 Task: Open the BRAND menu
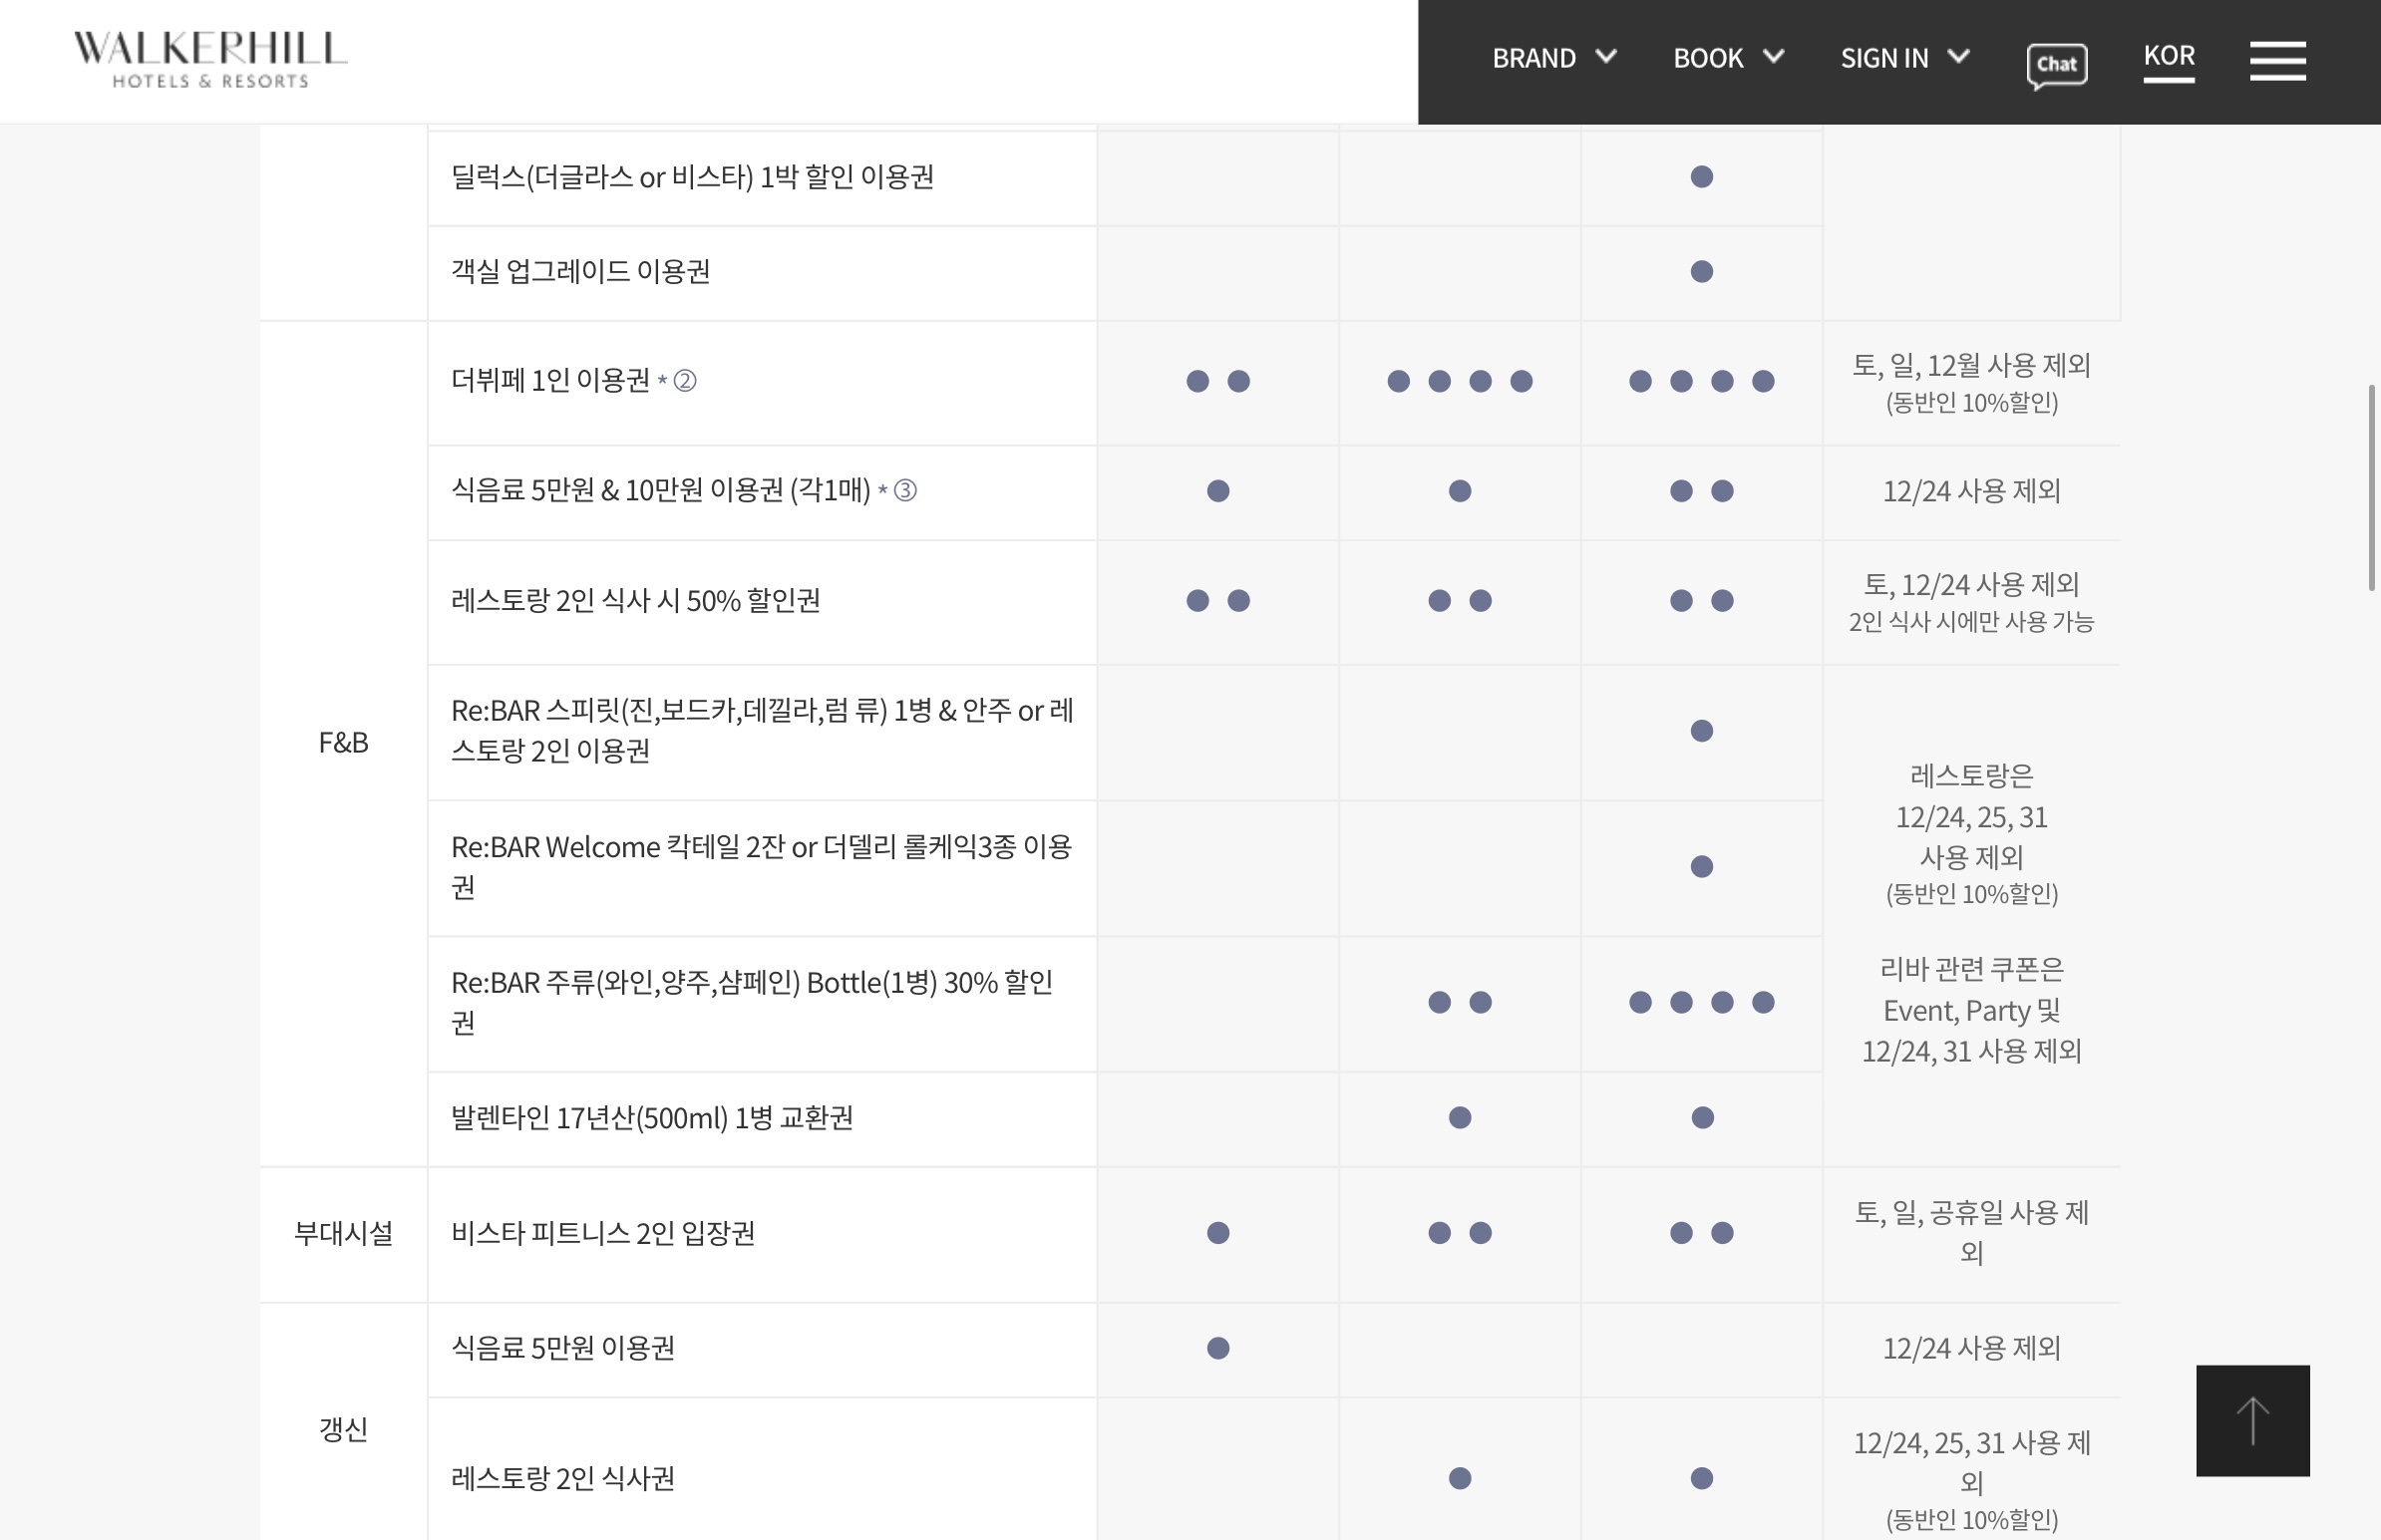point(1533,58)
